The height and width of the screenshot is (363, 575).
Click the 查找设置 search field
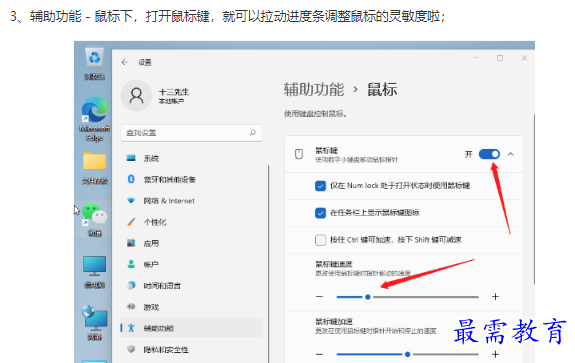[191, 133]
